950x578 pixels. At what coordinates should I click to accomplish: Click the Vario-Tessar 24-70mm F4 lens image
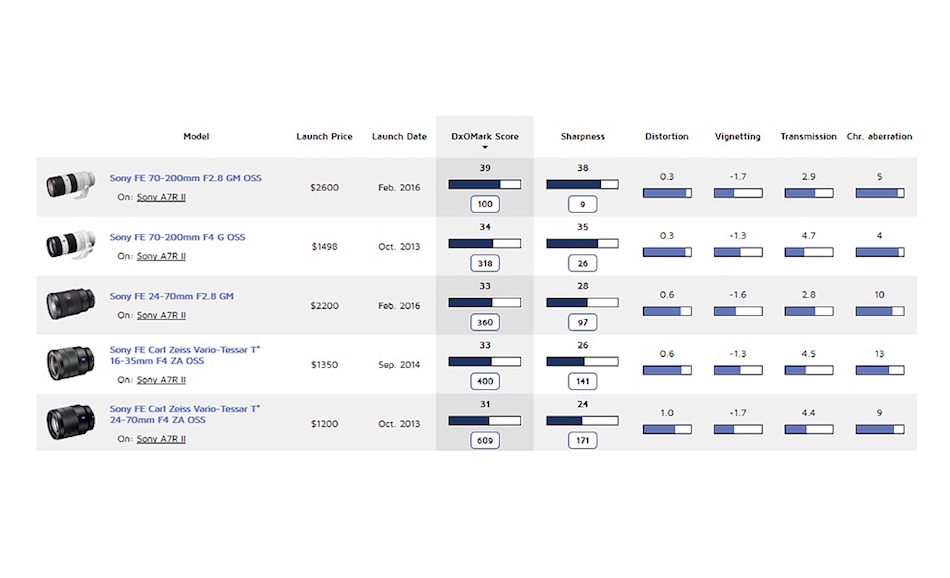[x=70, y=422]
